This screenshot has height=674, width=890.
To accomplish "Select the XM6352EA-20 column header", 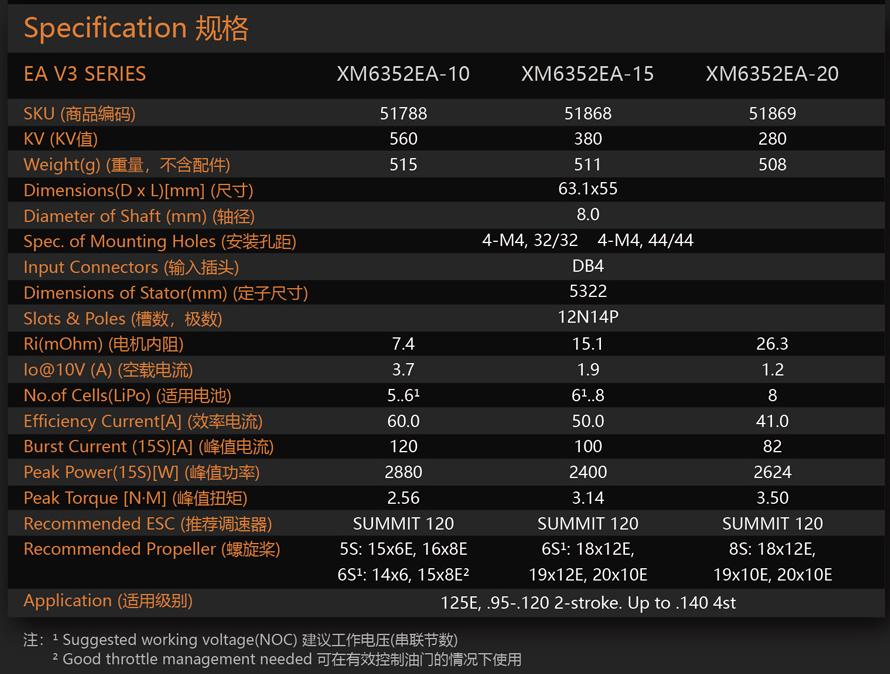I will click(x=772, y=74).
